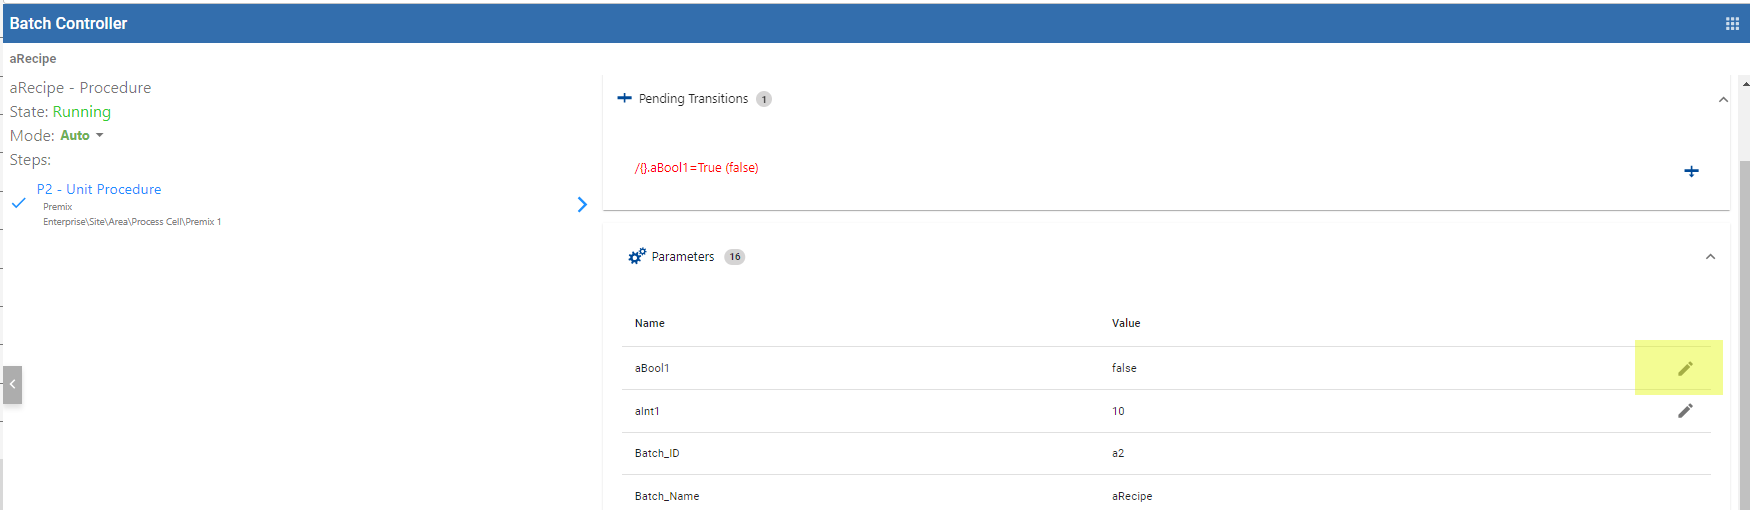The image size is (1750, 510).
Task: Collapse the left side panel tab
Action: click(x=12, y=384)
